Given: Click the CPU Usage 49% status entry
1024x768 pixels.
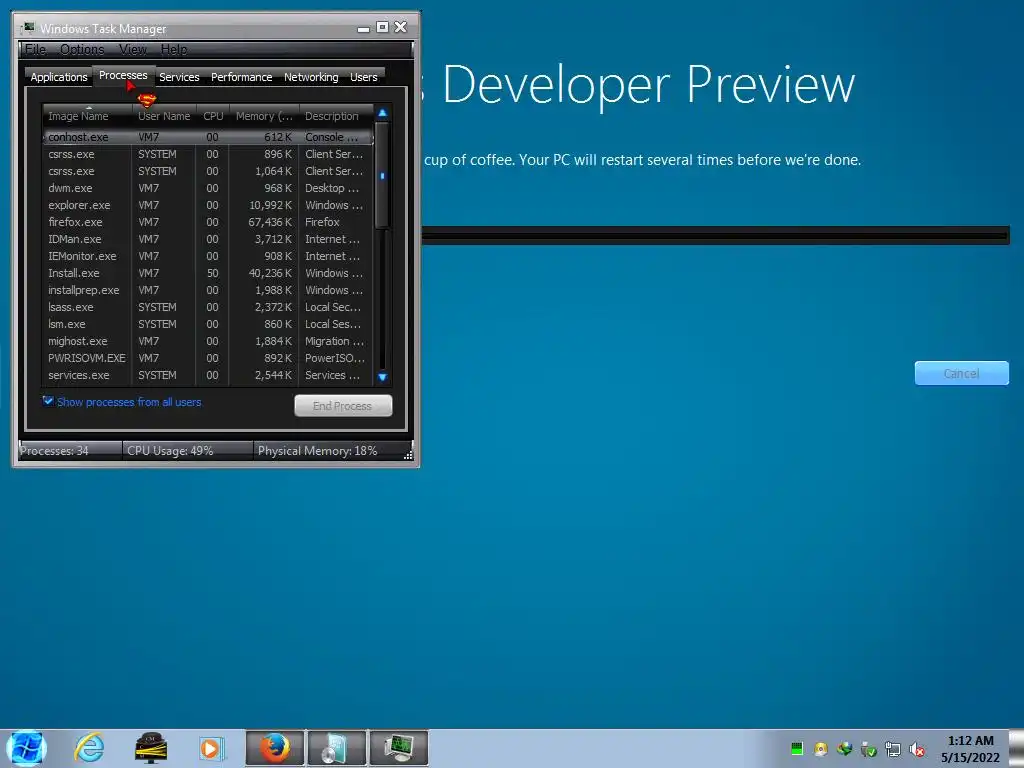Looking at the screenshot, I should [187, 451].
